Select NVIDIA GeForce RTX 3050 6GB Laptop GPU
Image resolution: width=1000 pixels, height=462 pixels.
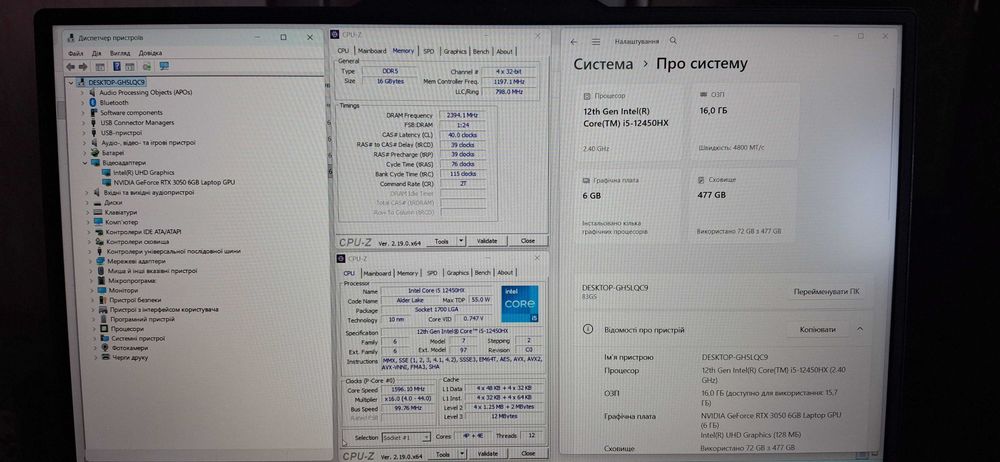pyautogui.click(x=173, y=183)
